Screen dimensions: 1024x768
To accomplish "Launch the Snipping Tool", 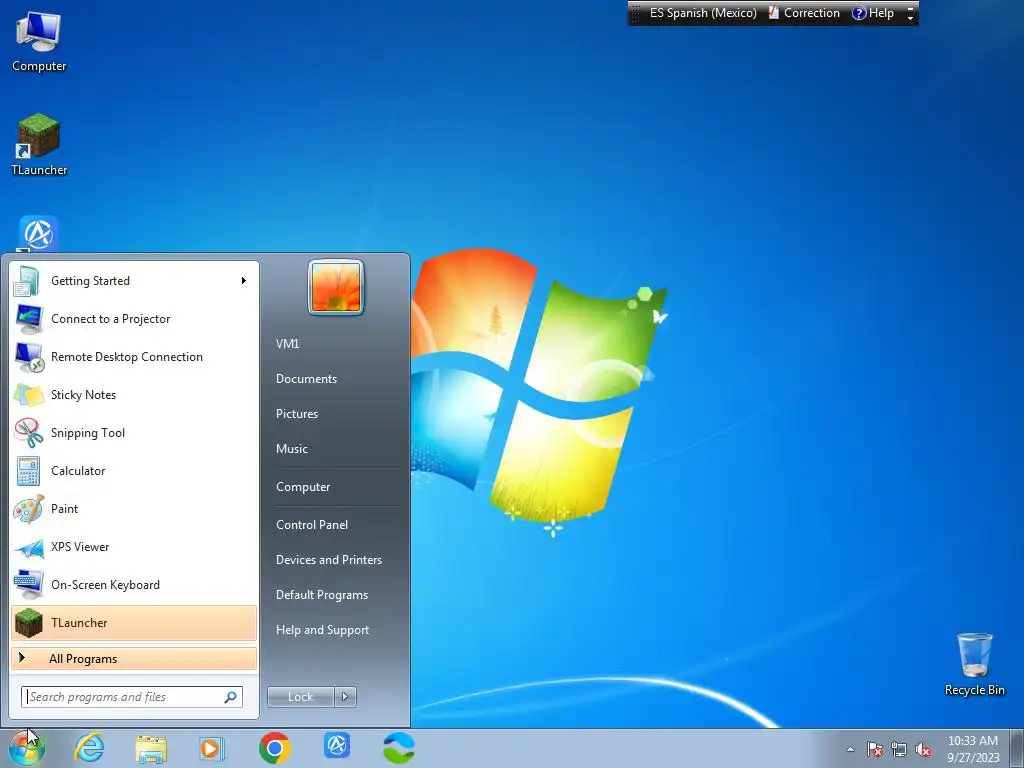I will 134,432.
